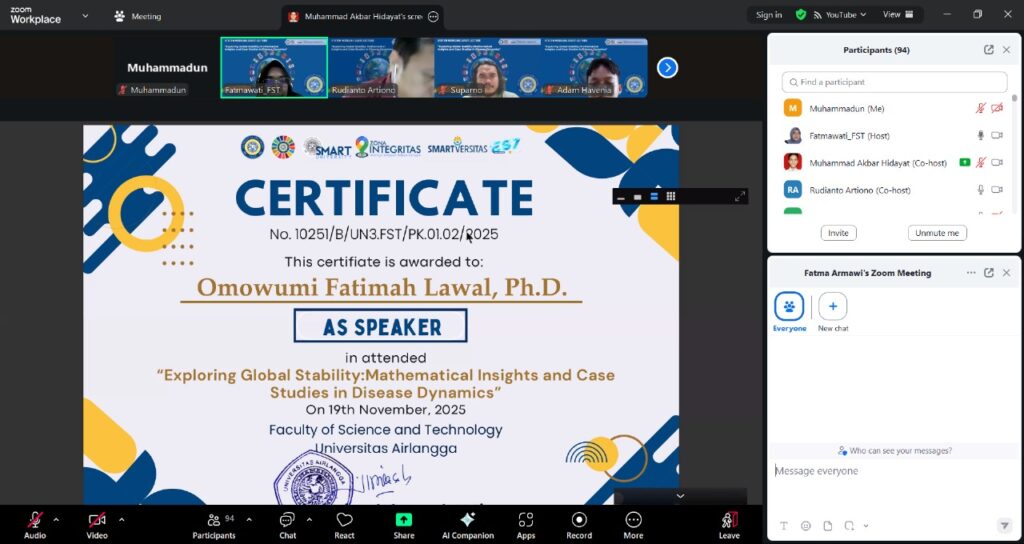The width and height of the screenshot is (1024, 544).
Task: Open the React emoji panel
Action: [x=345, y=524]
